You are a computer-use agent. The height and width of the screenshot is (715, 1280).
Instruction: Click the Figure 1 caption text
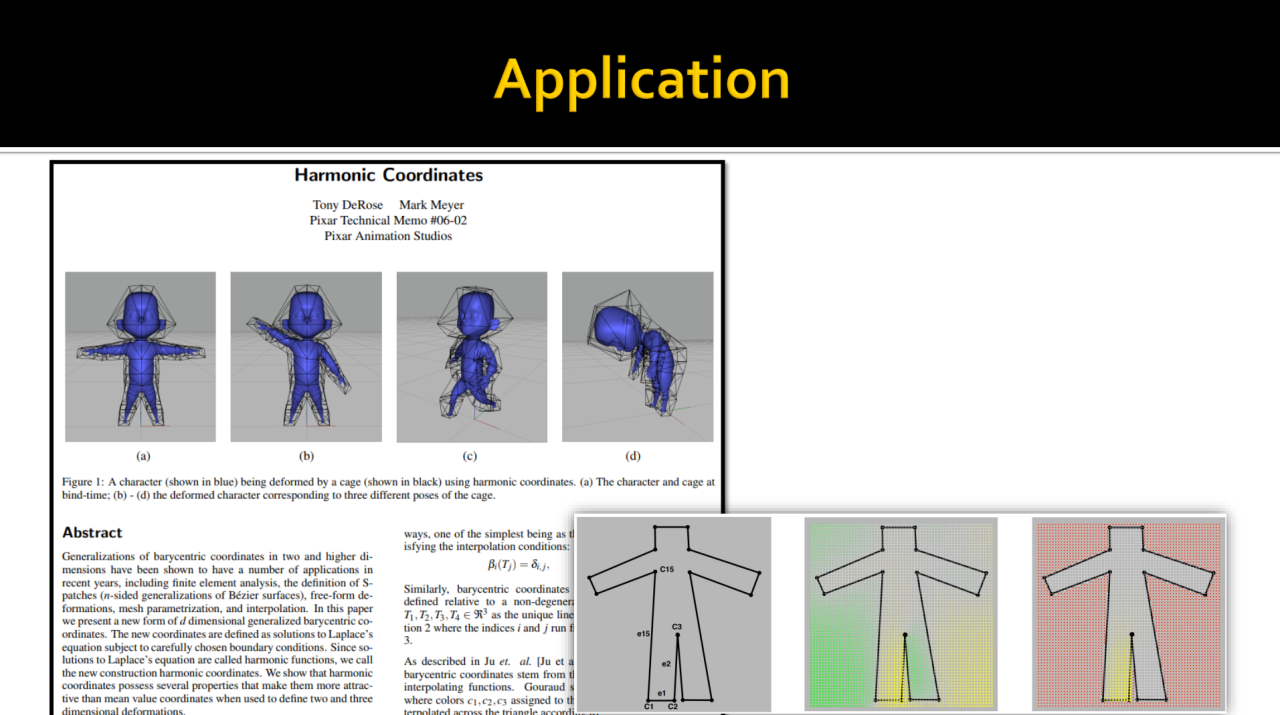[388, 488]
